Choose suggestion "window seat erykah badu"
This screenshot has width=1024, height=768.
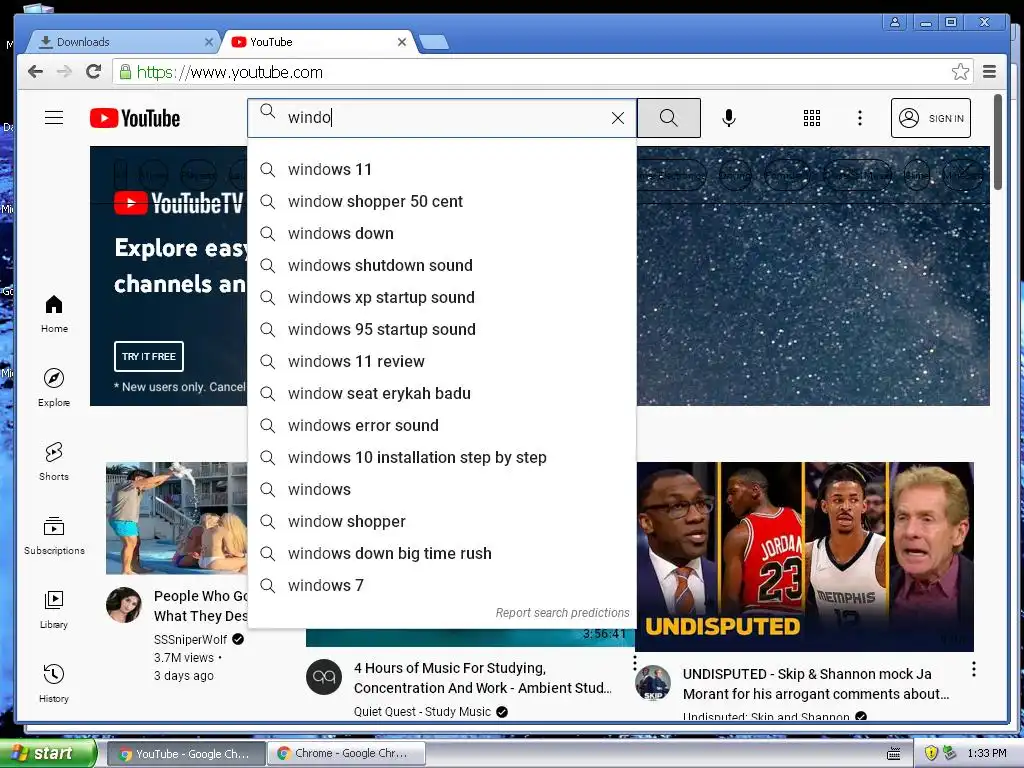[442, 394]
